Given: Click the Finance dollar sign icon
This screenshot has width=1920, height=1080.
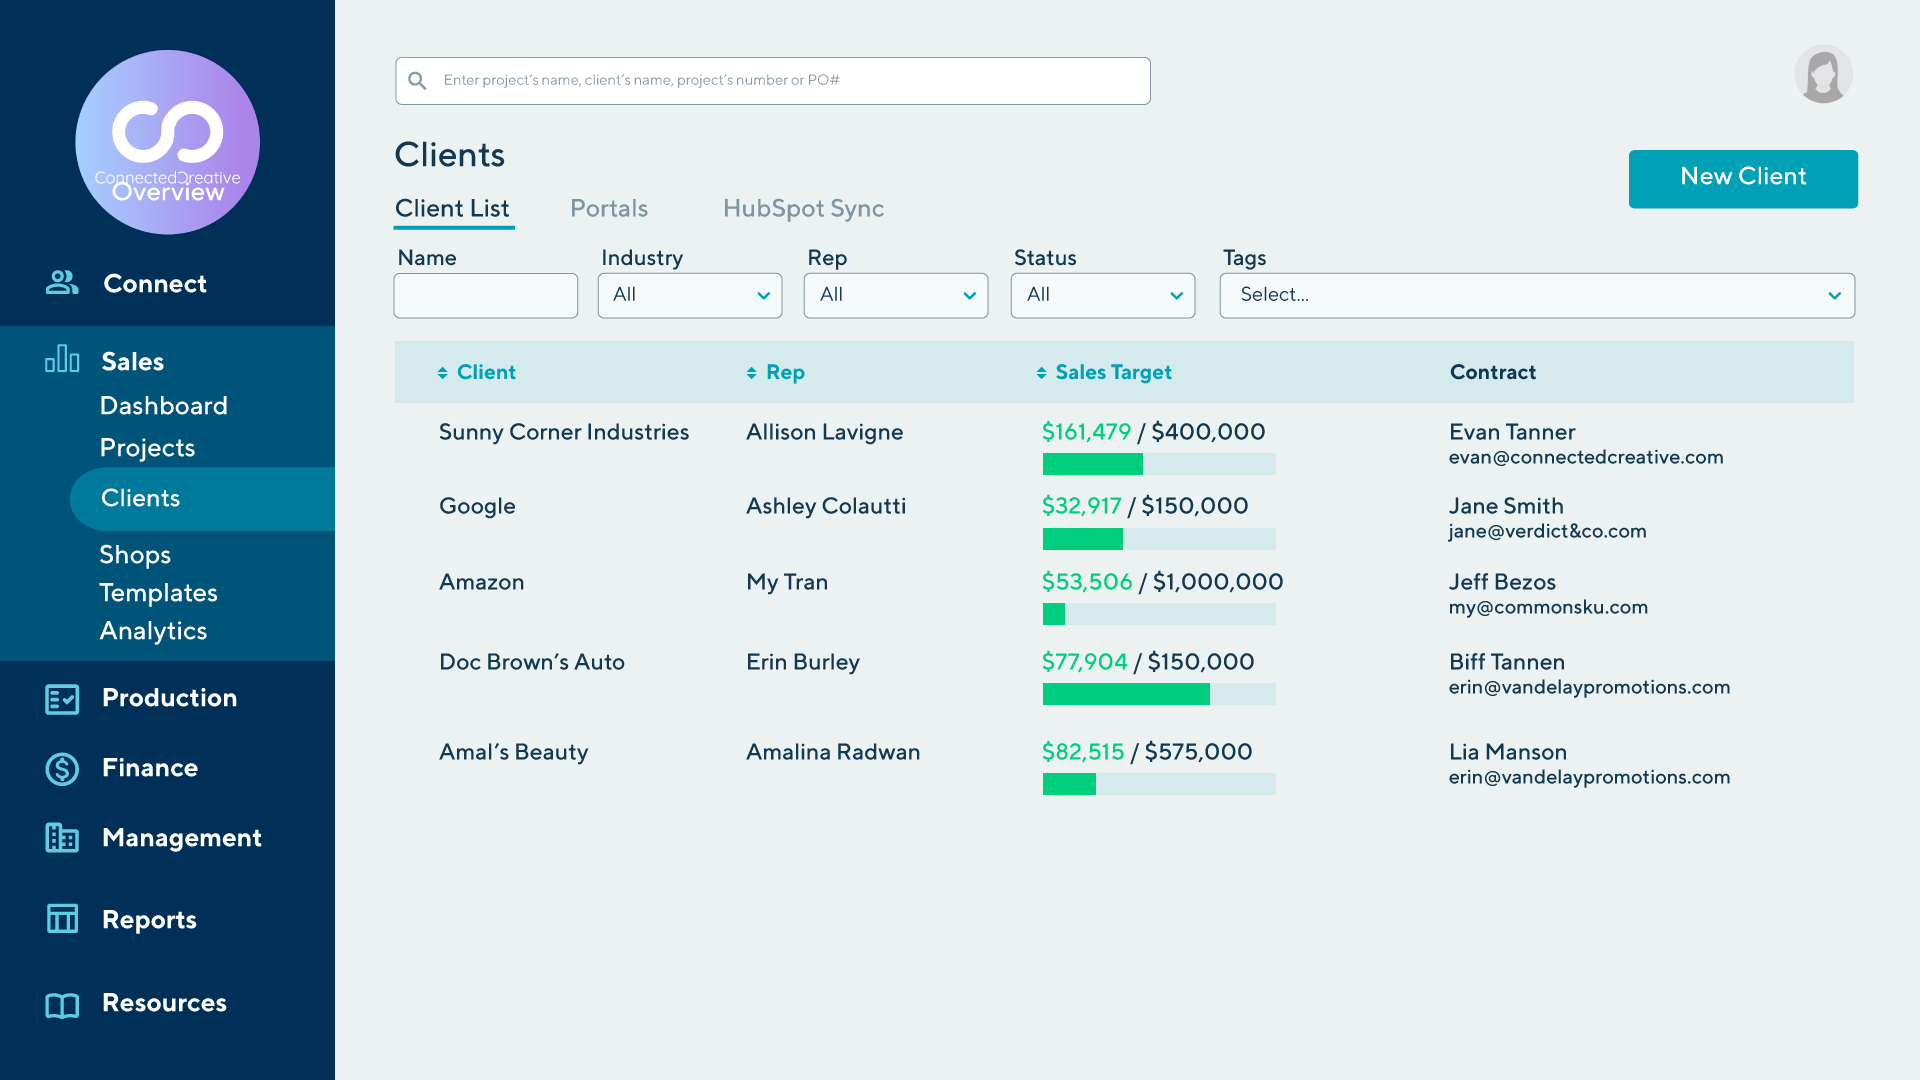Looking at the screenshot, I should point(62,769).
